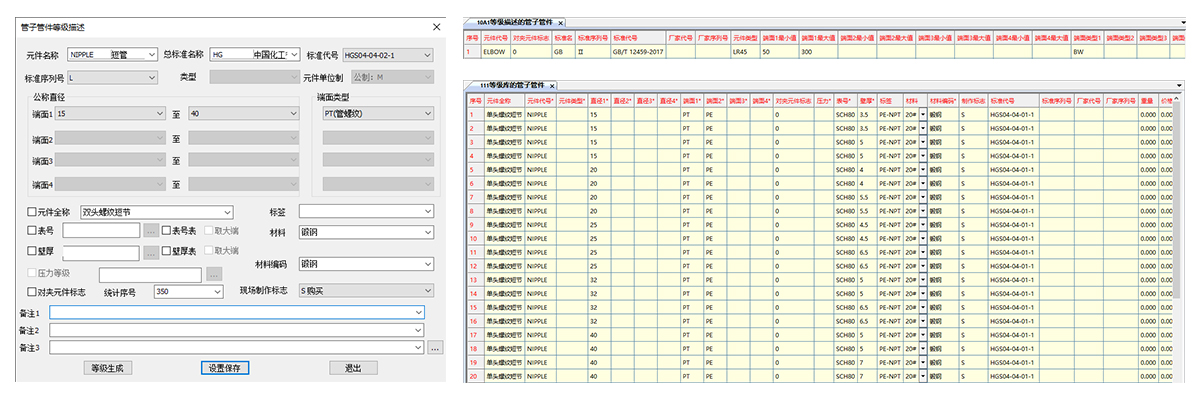Click the BW cell in 10A1 table

(1086, 51)
